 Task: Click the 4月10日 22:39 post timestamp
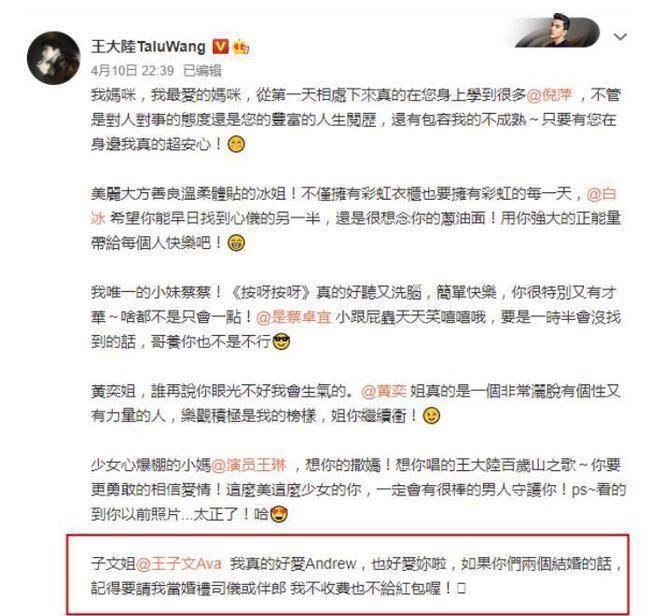(132, 70)
